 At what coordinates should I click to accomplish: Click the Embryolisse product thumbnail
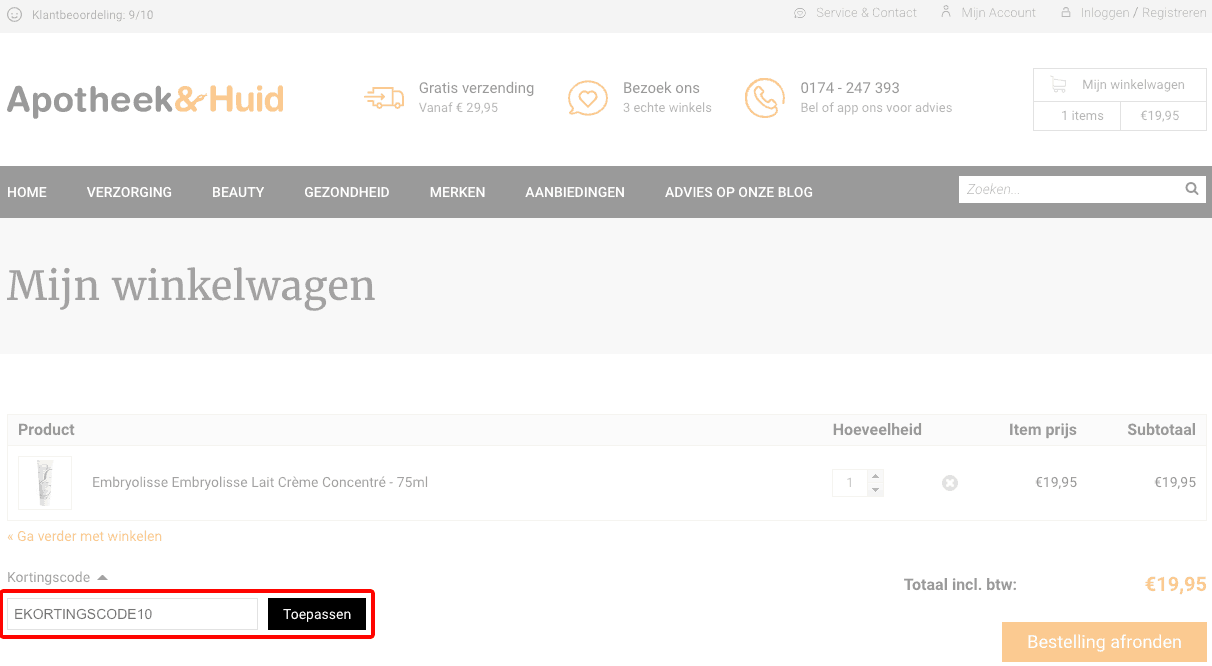[45, 483]
